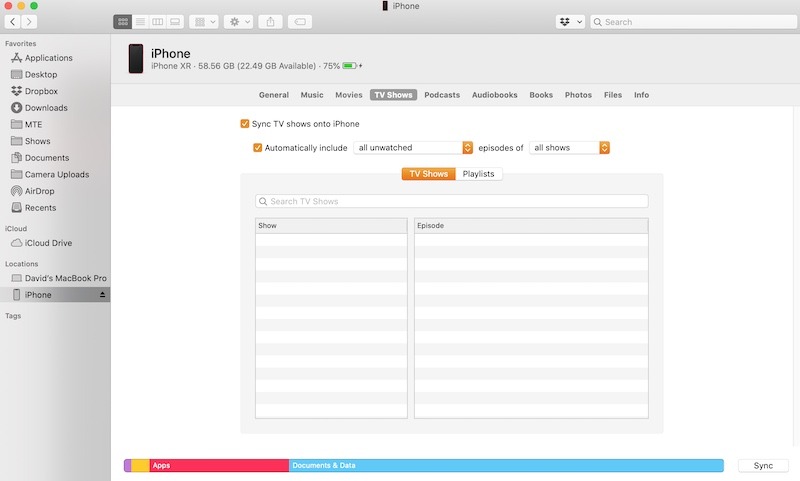The width and height of the screenshot is (800, 481).
Task: Switch to the Podcasts tab
Action: pyautogui.click(x=442, y=95)
